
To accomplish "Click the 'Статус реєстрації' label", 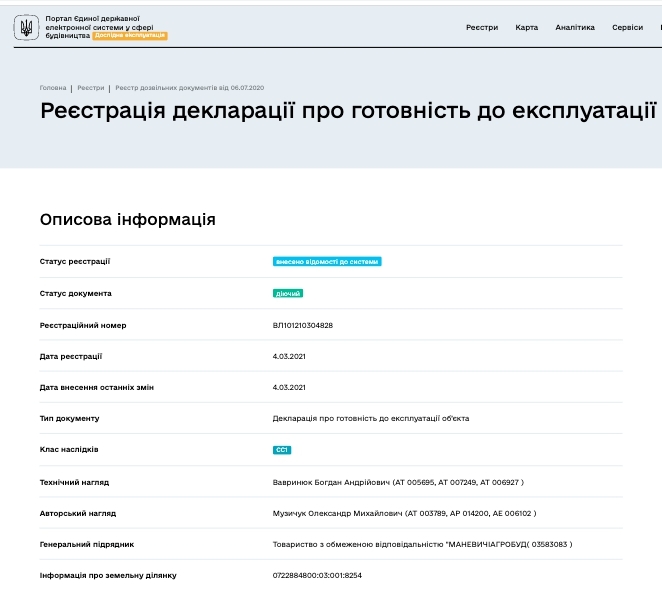I will tap(75, 261).
